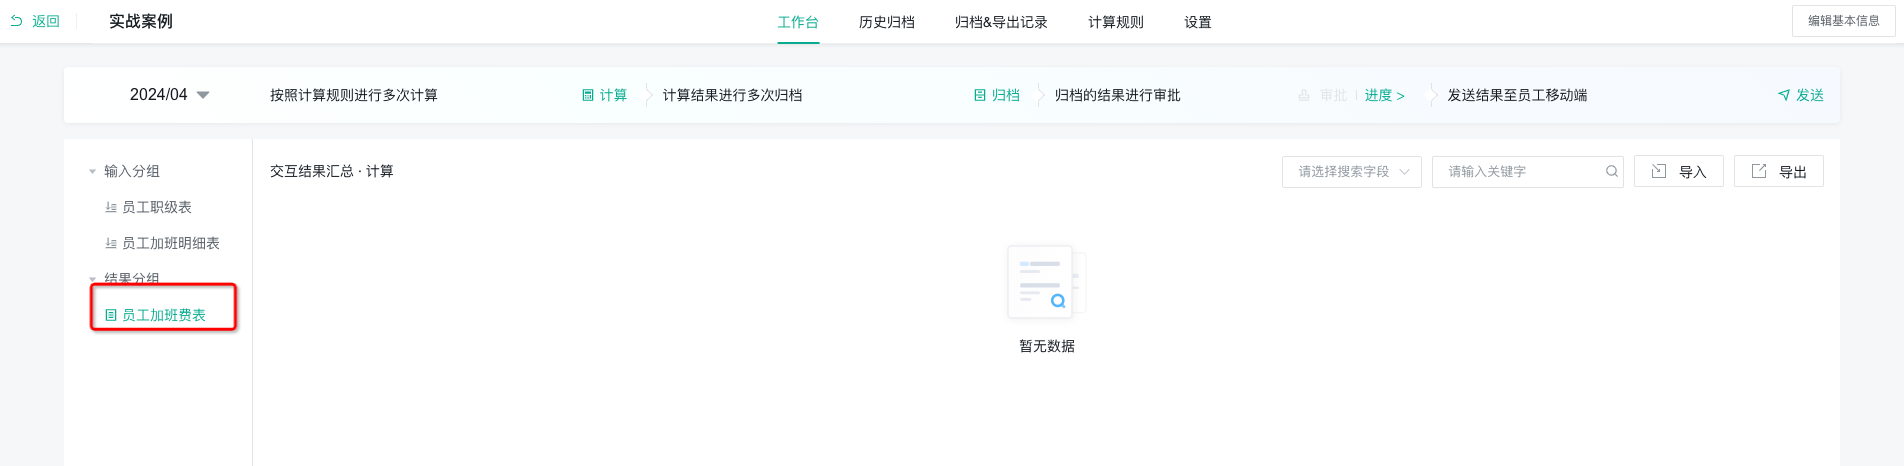Click the 发送 paper-plane icon
The height and width of the screenshot is (466, 1904).
click(1784, 95)
